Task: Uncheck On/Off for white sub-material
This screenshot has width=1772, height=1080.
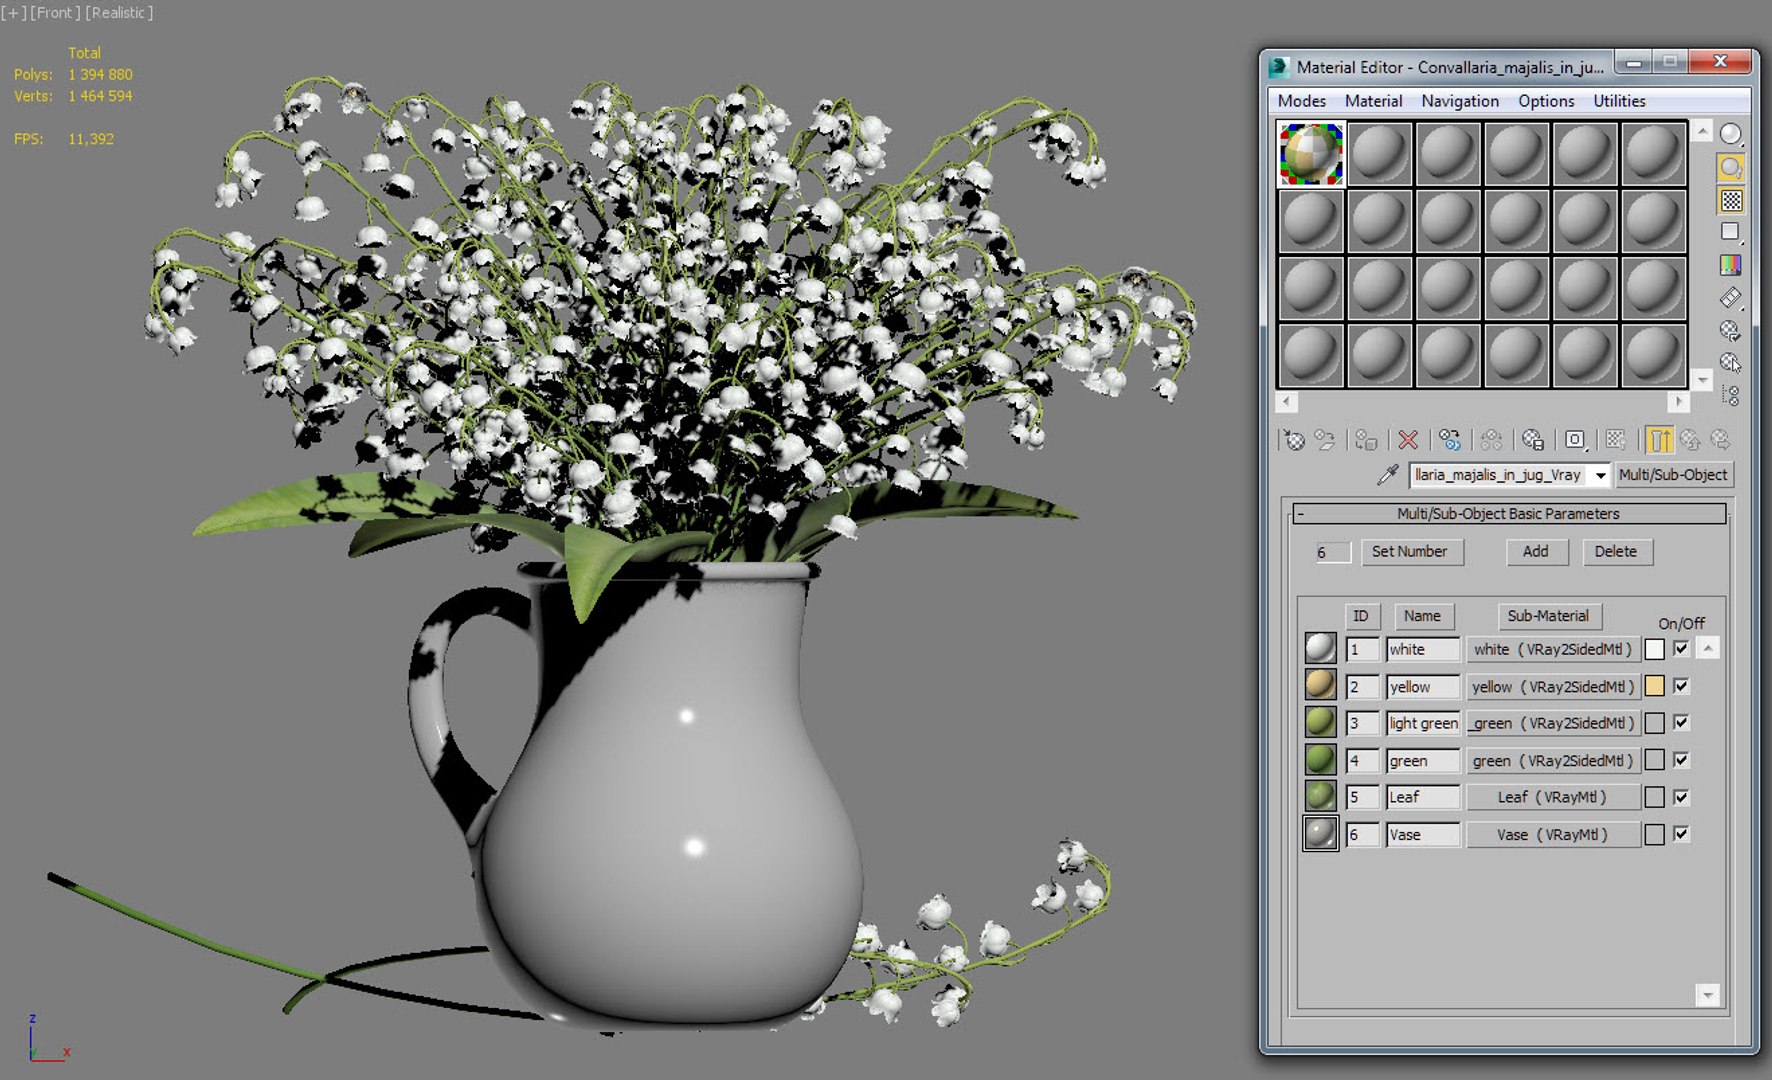Action: click(1681, 648)
